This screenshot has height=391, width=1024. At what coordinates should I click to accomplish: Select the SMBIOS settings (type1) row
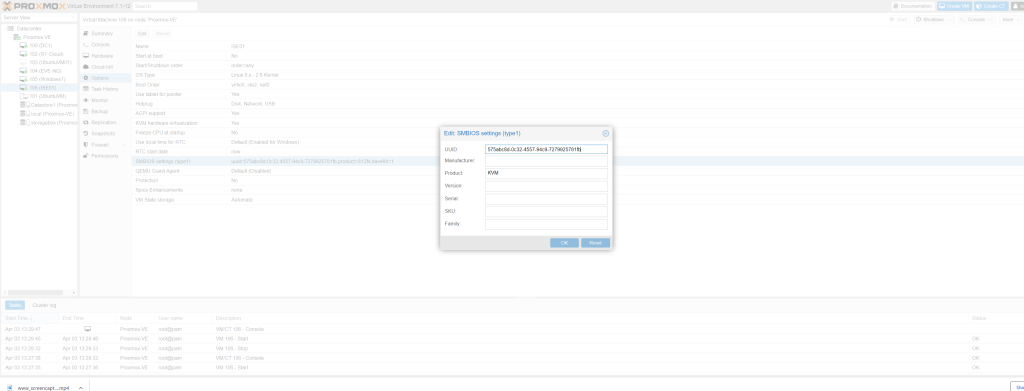pos(577,161)
